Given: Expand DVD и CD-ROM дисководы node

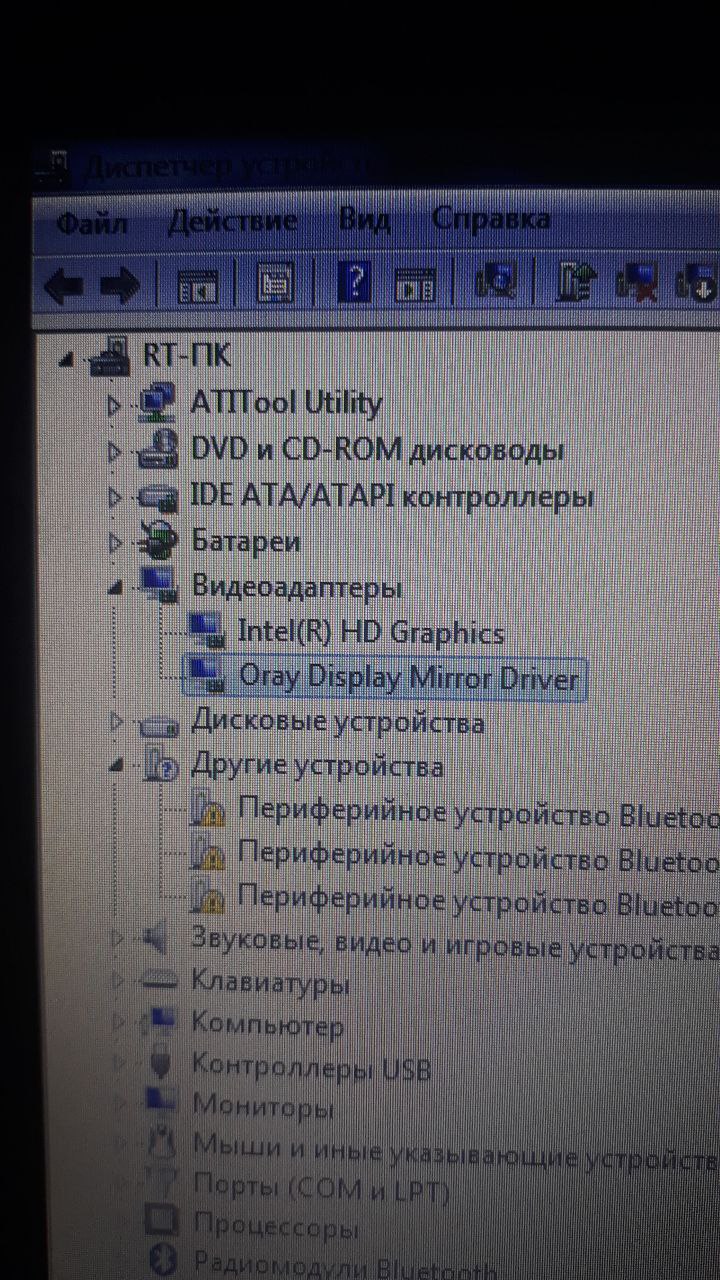Looking at the screenshot, I should coord(114,451).
